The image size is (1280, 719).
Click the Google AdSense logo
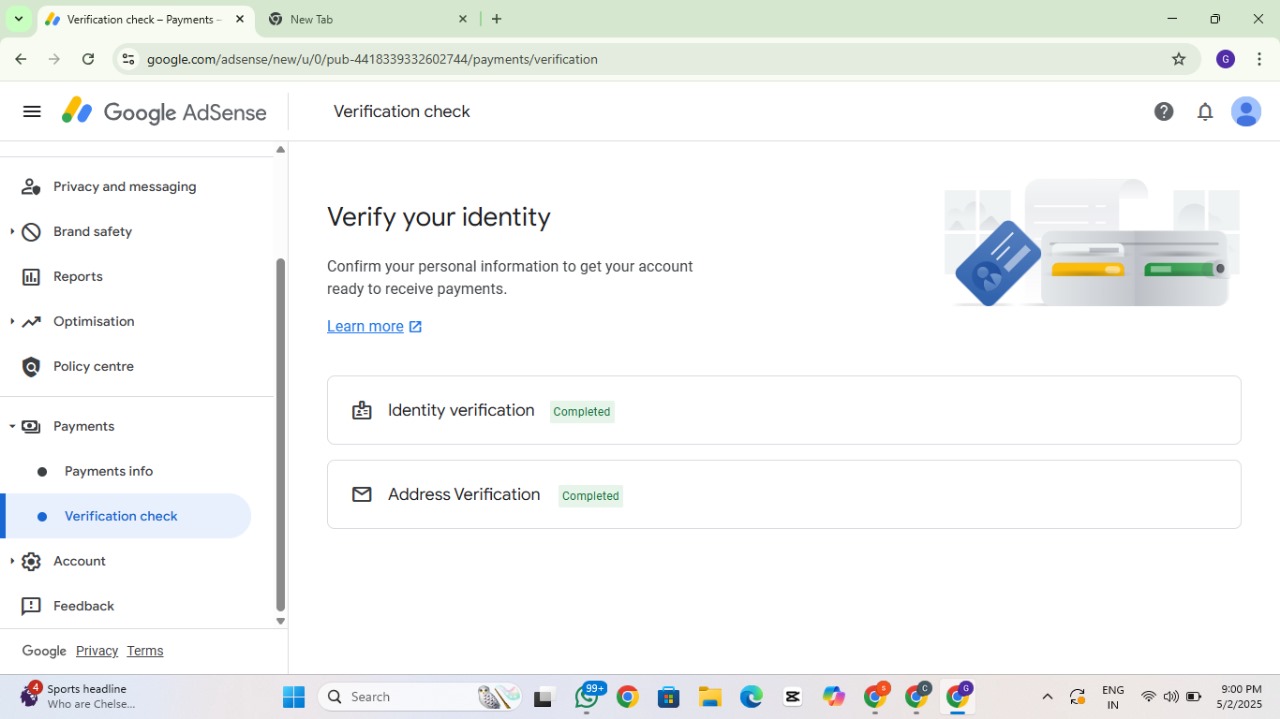click(x=165, y=112)
